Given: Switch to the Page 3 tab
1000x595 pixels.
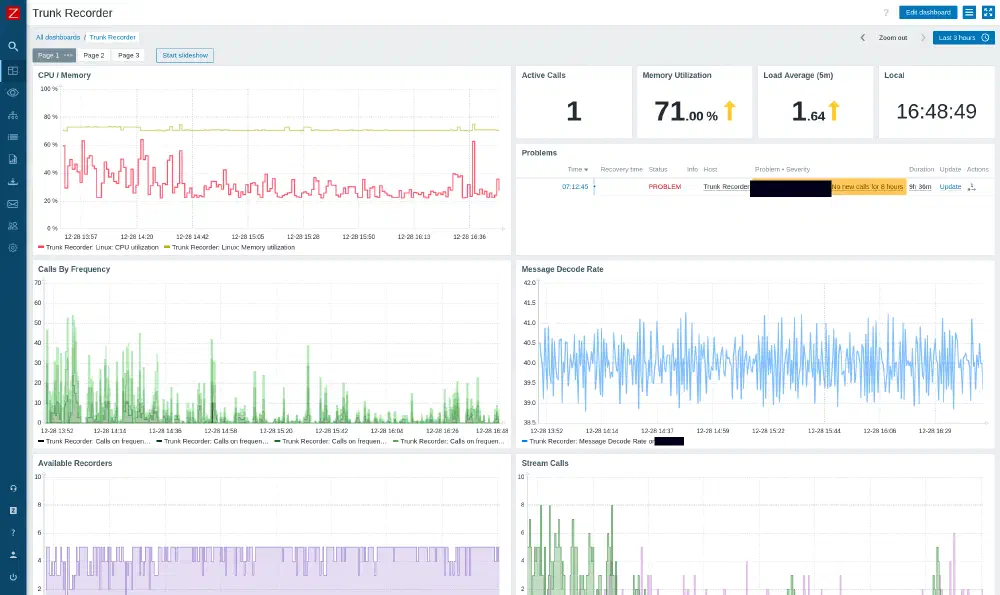Looking at the screenshot, I should 128,55.
